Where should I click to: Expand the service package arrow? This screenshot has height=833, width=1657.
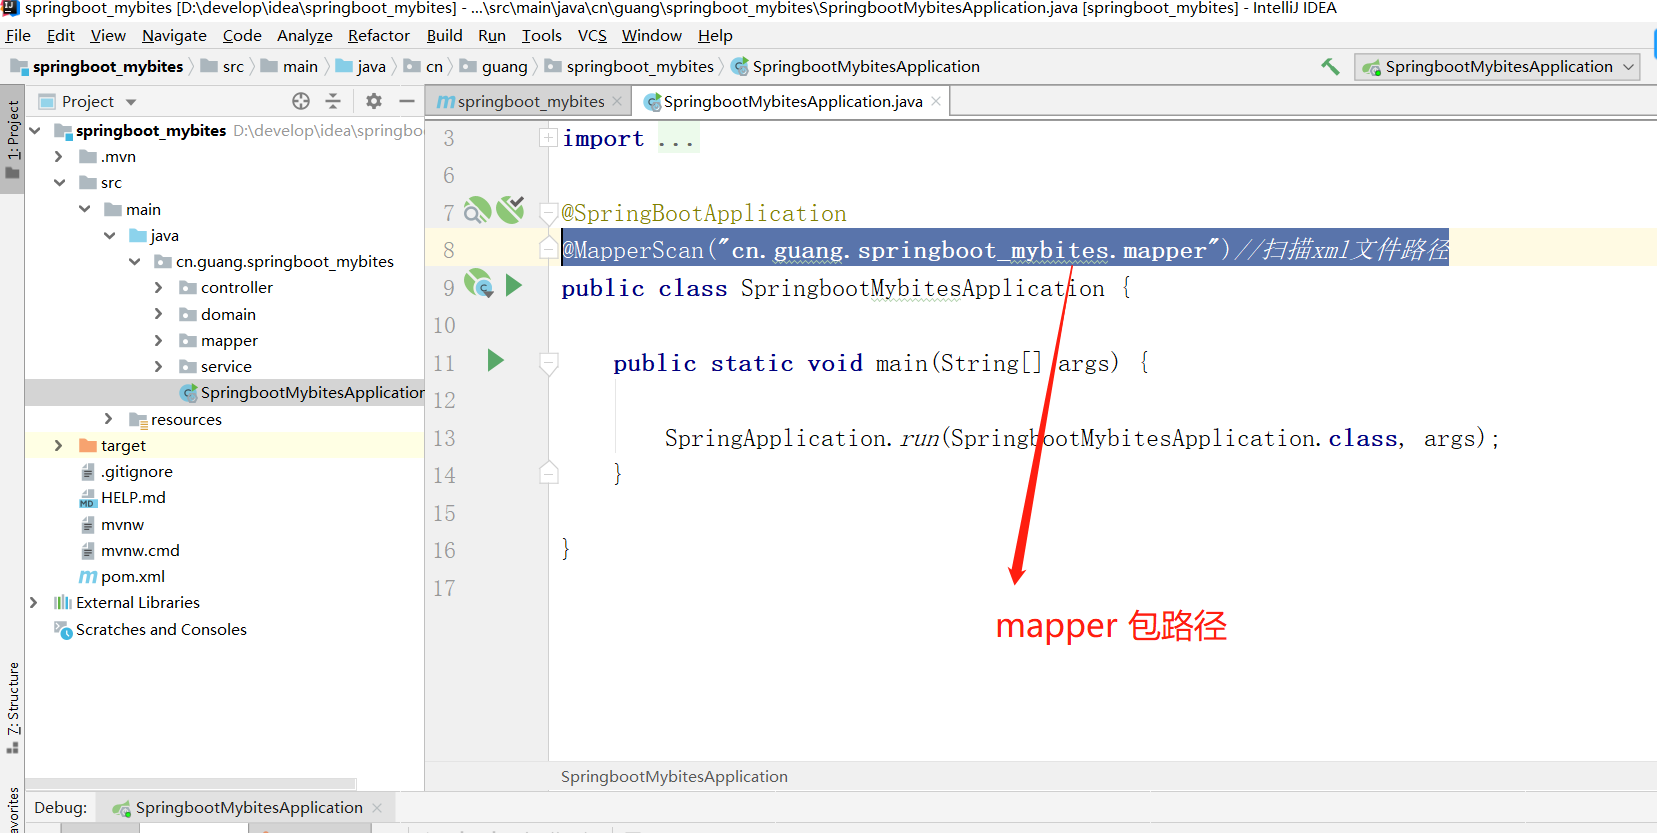[158, 366]
